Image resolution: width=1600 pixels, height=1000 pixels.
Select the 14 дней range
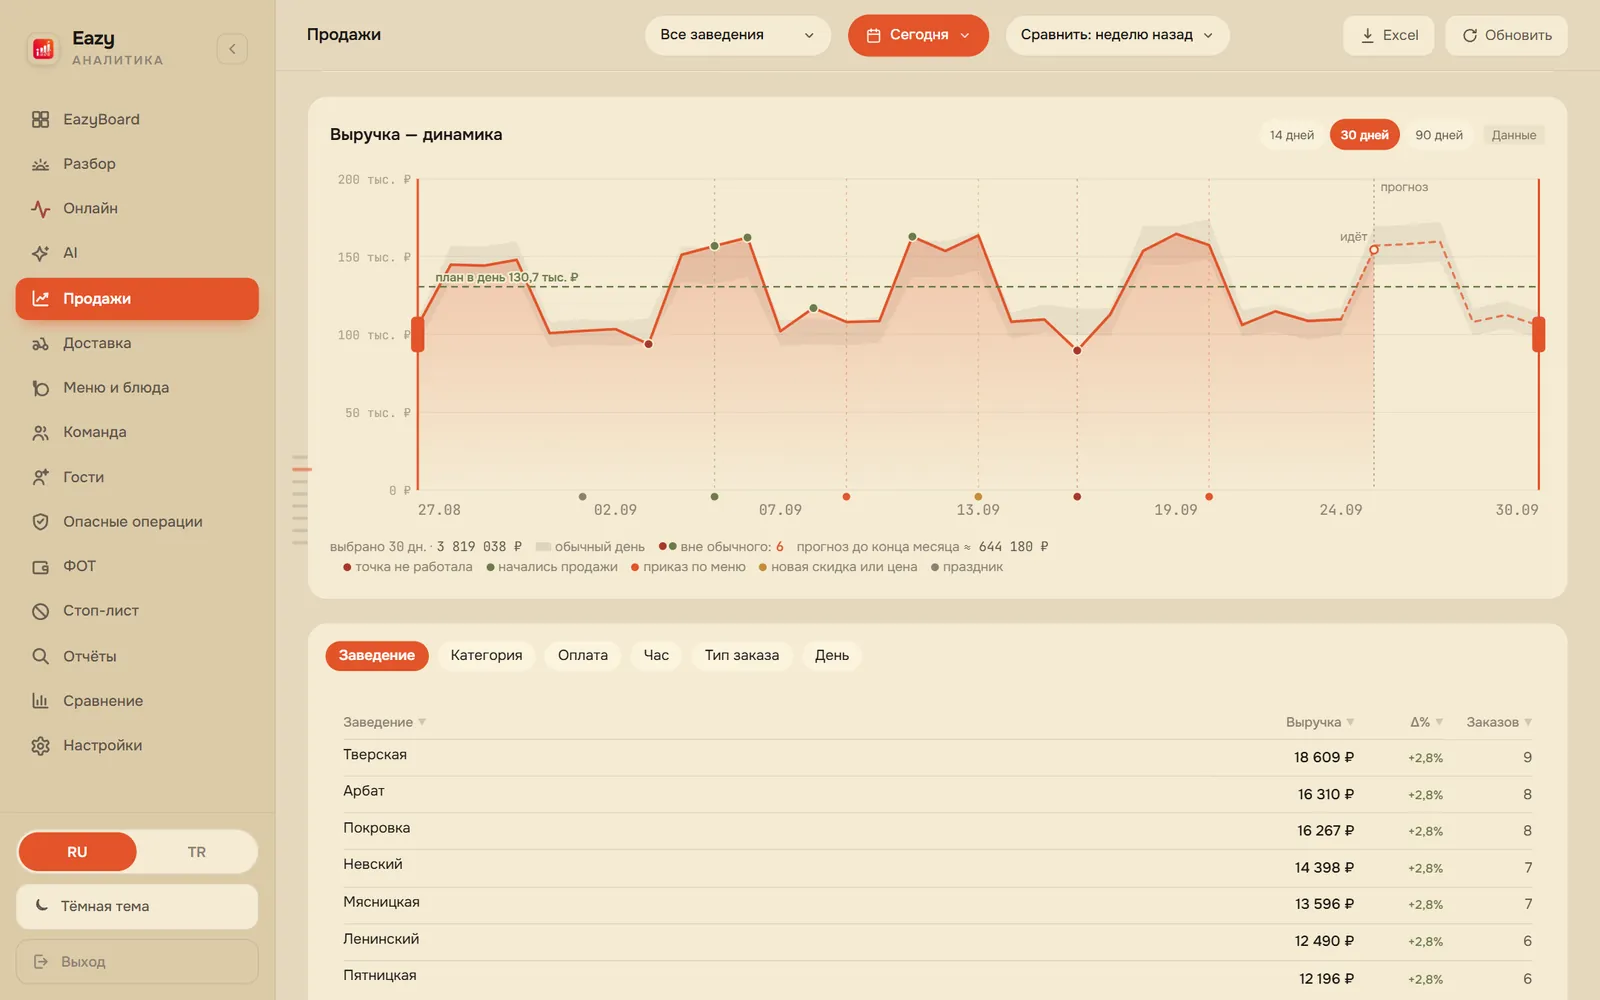point(1292,135)
